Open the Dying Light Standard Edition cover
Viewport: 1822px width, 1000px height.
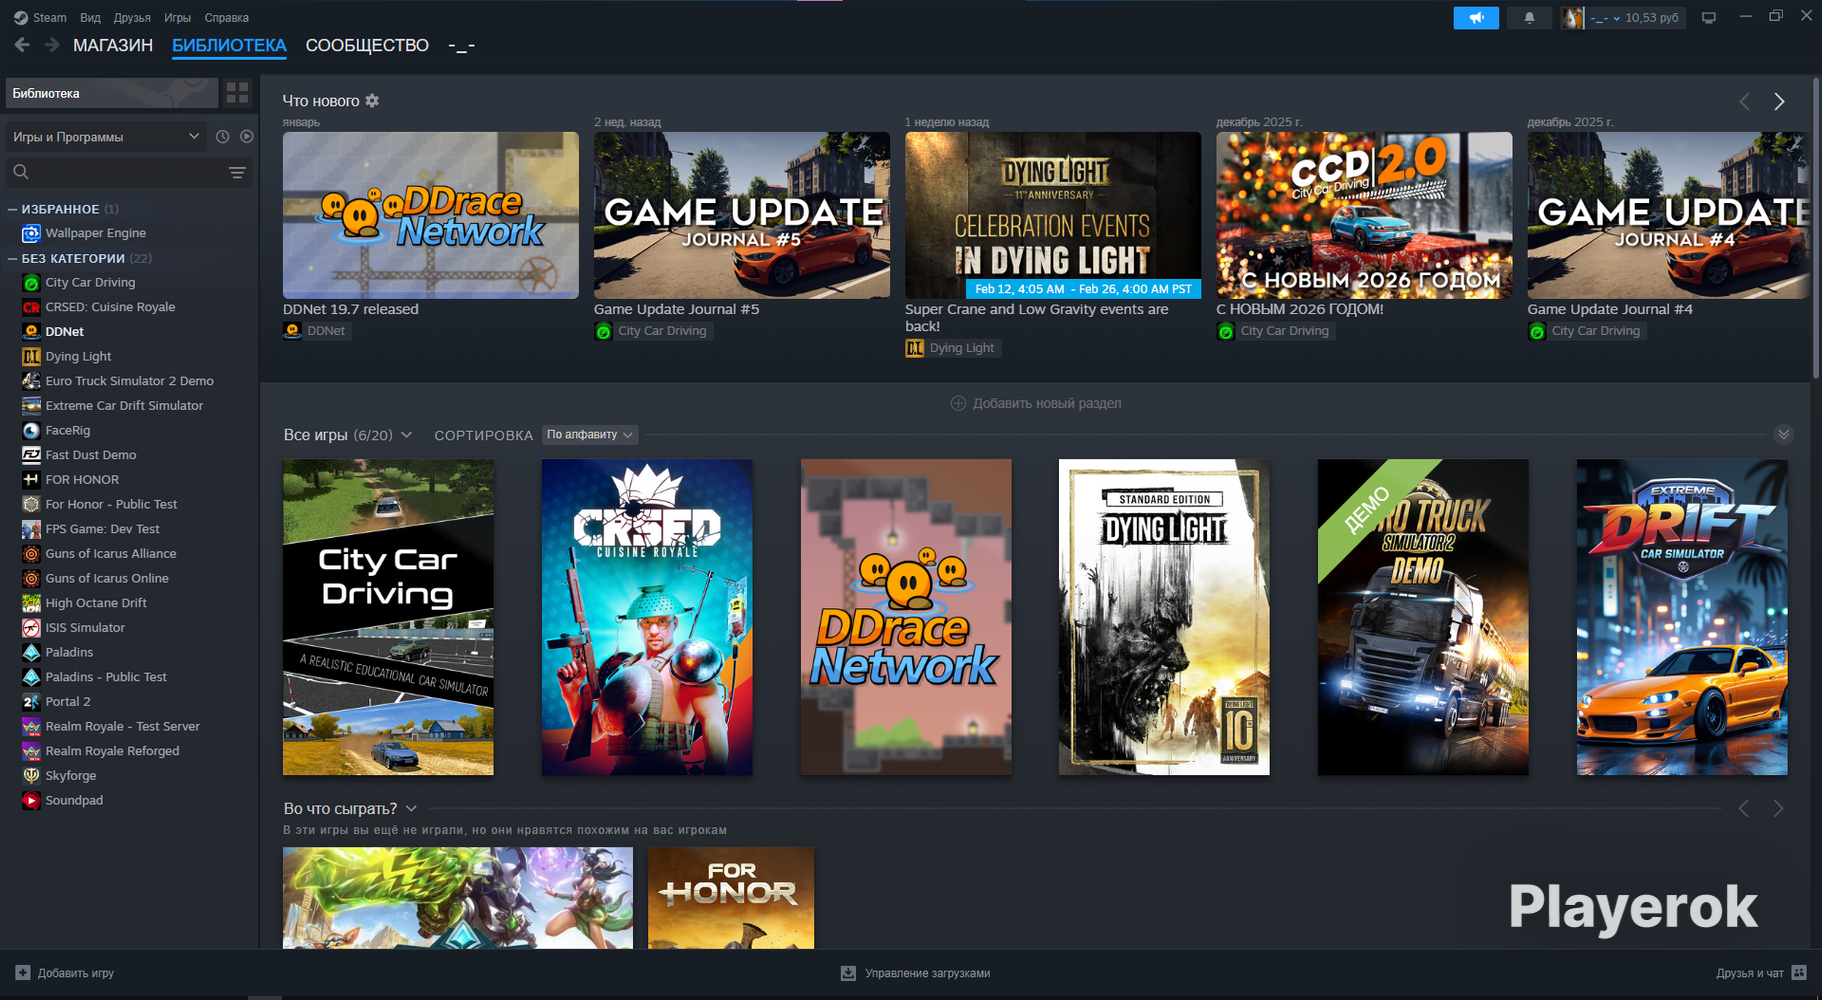point(1164,617)
